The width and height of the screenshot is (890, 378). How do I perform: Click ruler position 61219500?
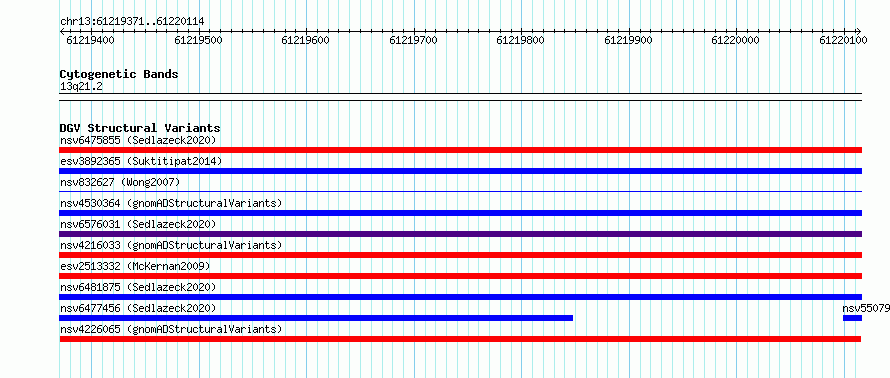click(x=198, y=40)
